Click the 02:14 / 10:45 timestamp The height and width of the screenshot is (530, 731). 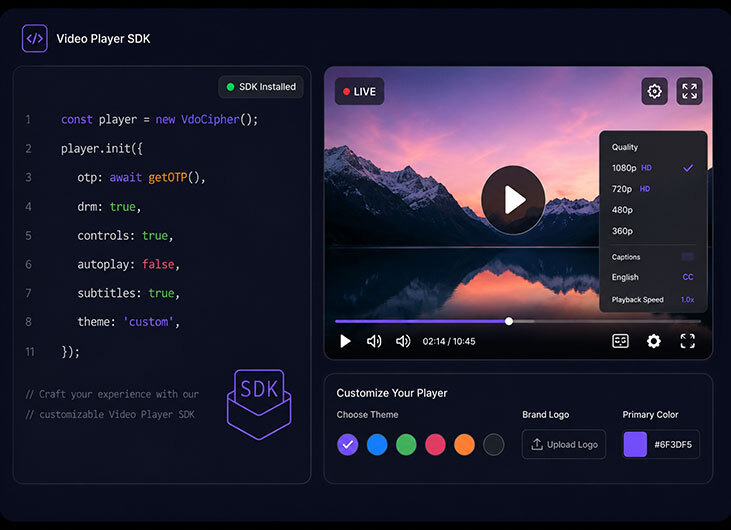(x=449, y=341)
